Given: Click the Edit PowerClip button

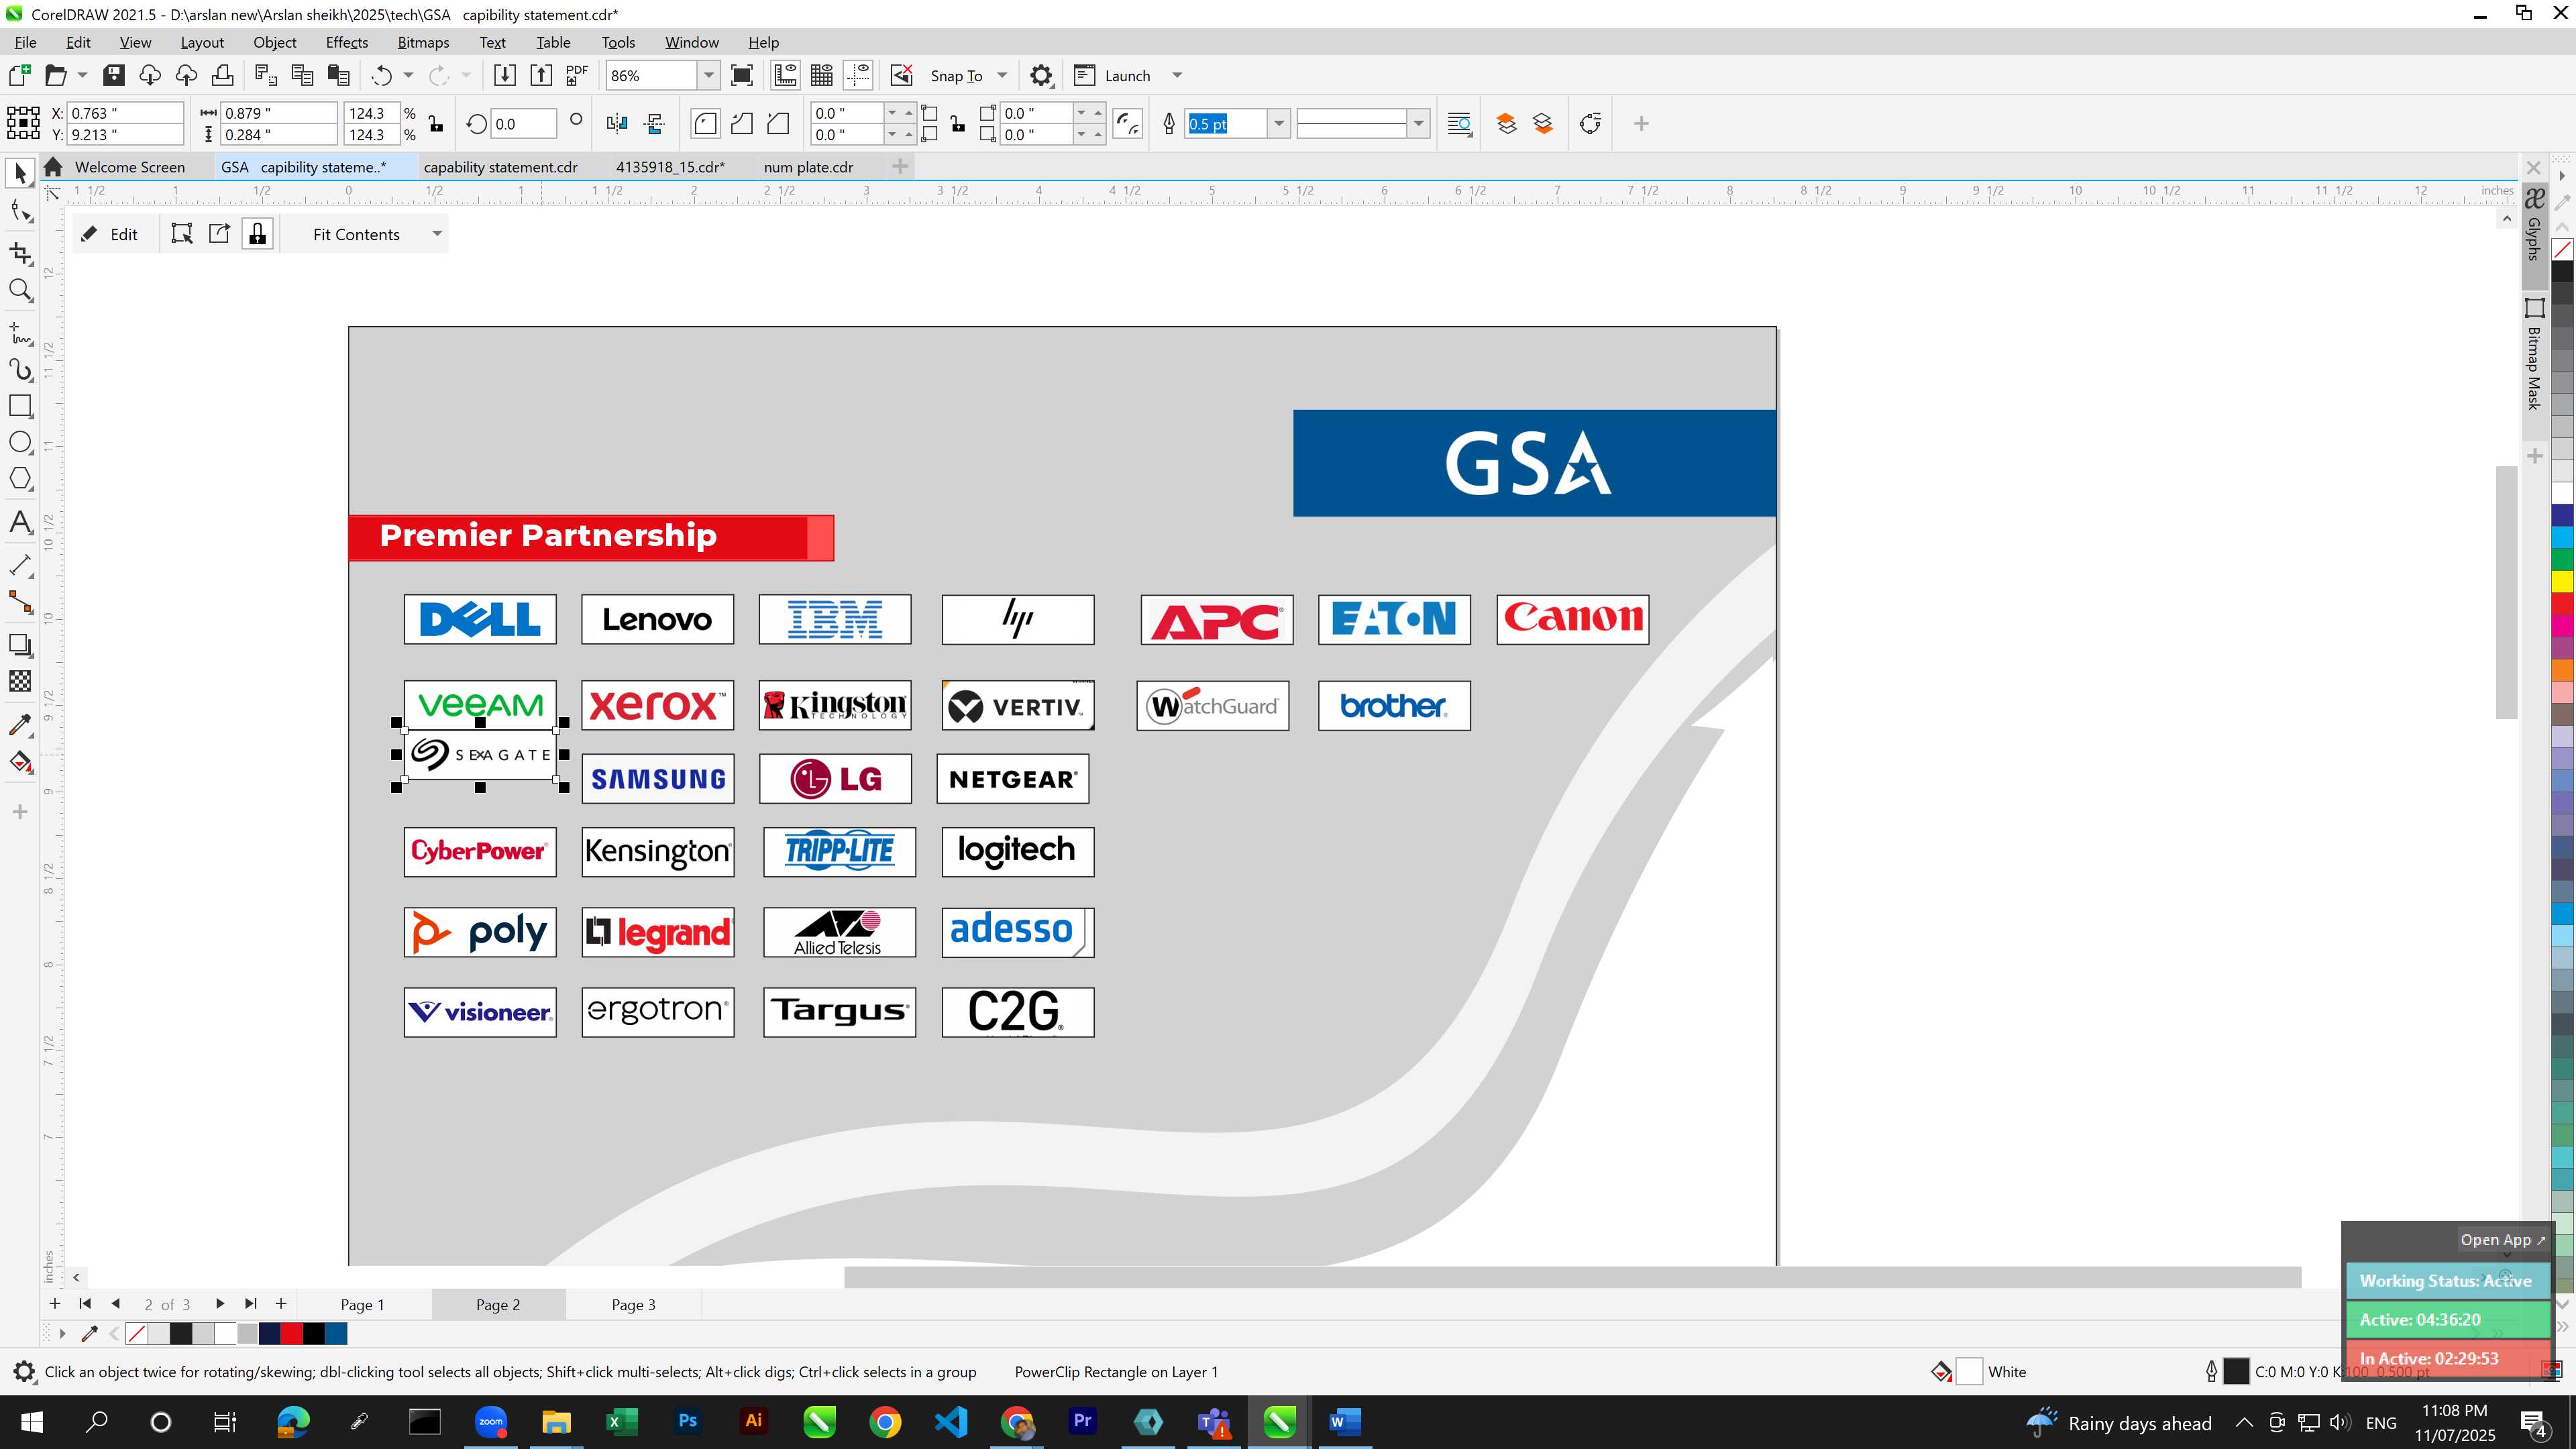Looking at the screenshot, I should 111,234.
